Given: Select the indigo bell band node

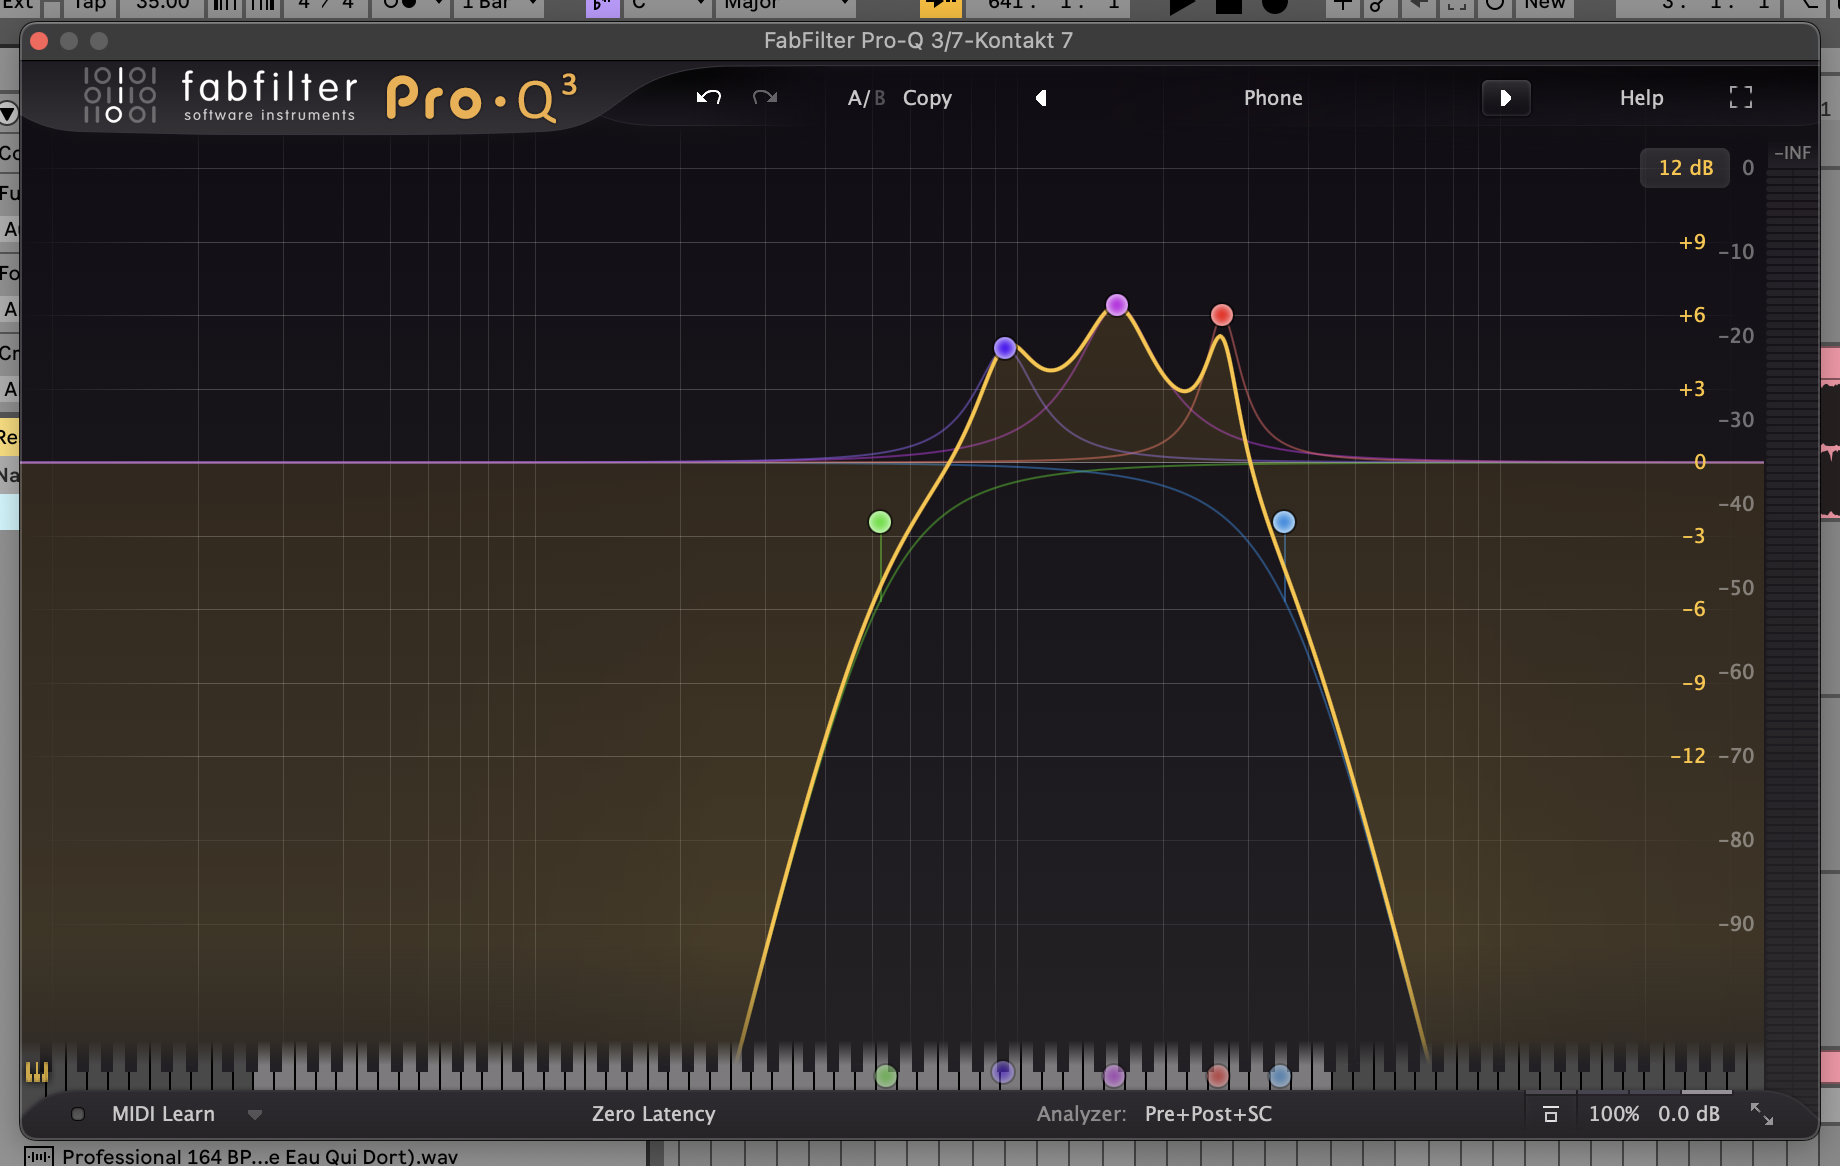Looking at the screenshot, I should (x=1005, y=348).
